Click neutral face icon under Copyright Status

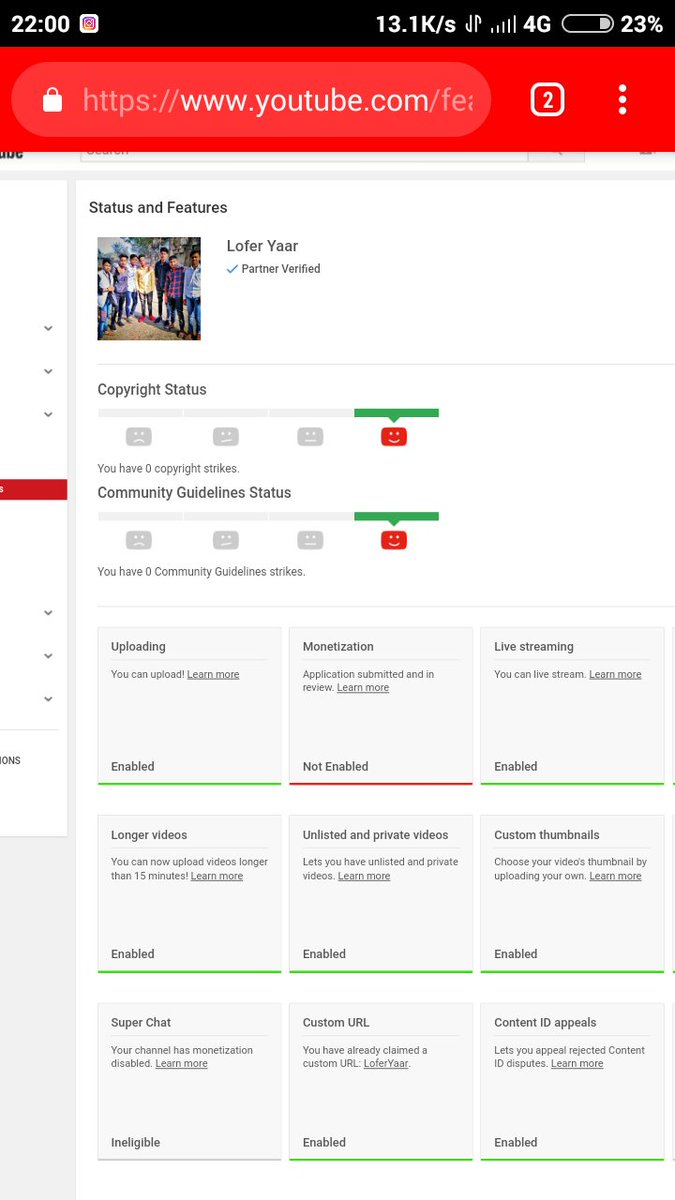tap(310, 437)
